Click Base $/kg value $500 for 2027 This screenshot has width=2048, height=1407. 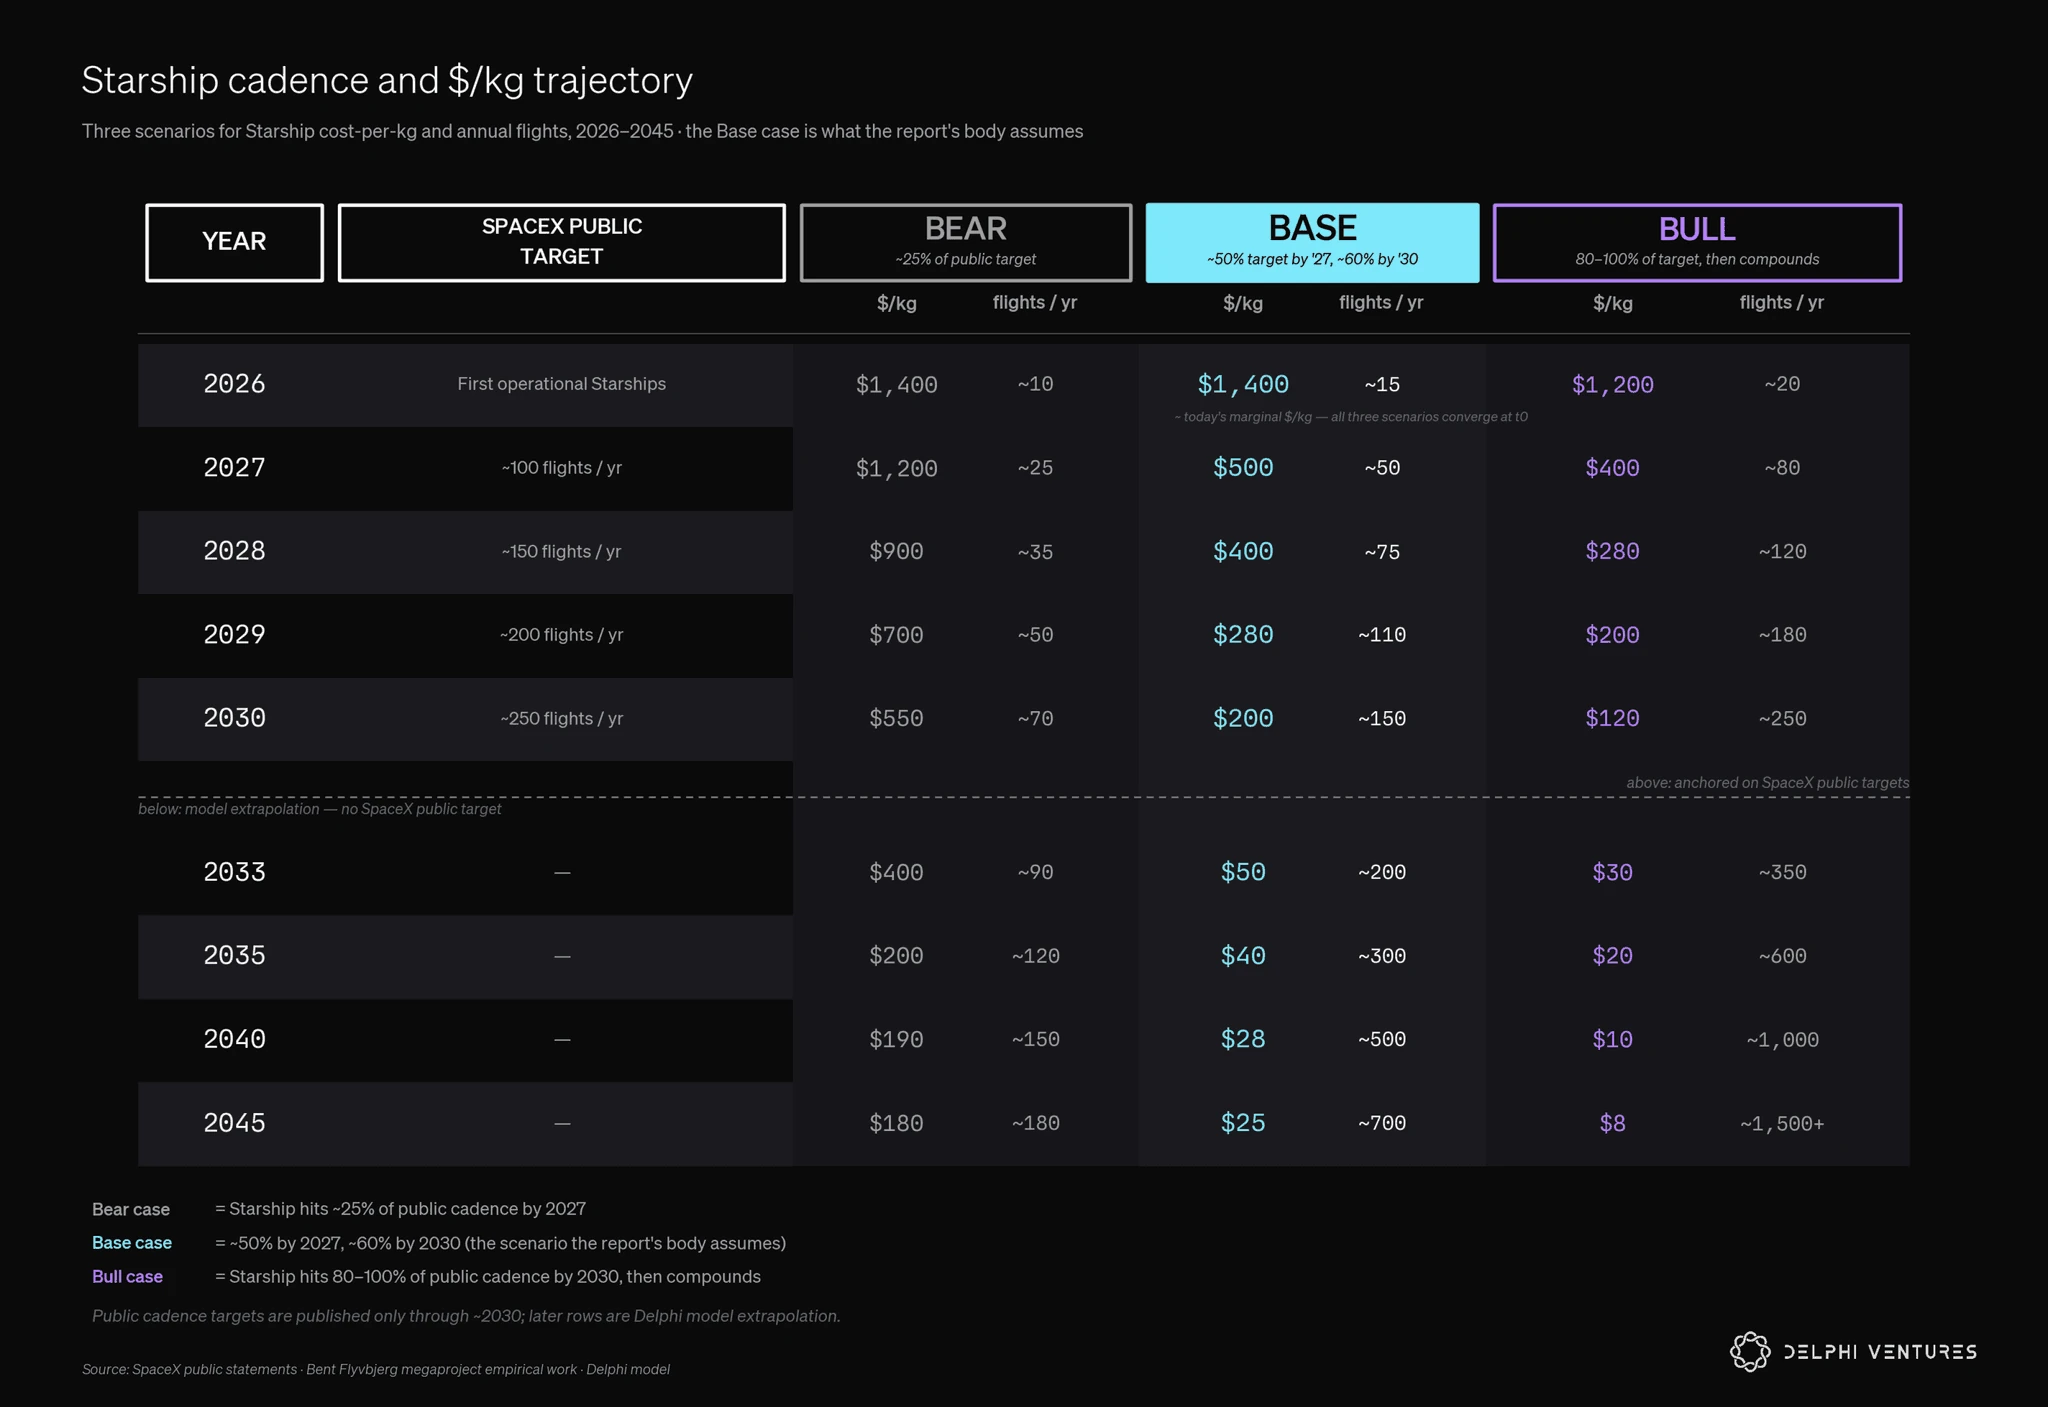tap(1243, 468)
